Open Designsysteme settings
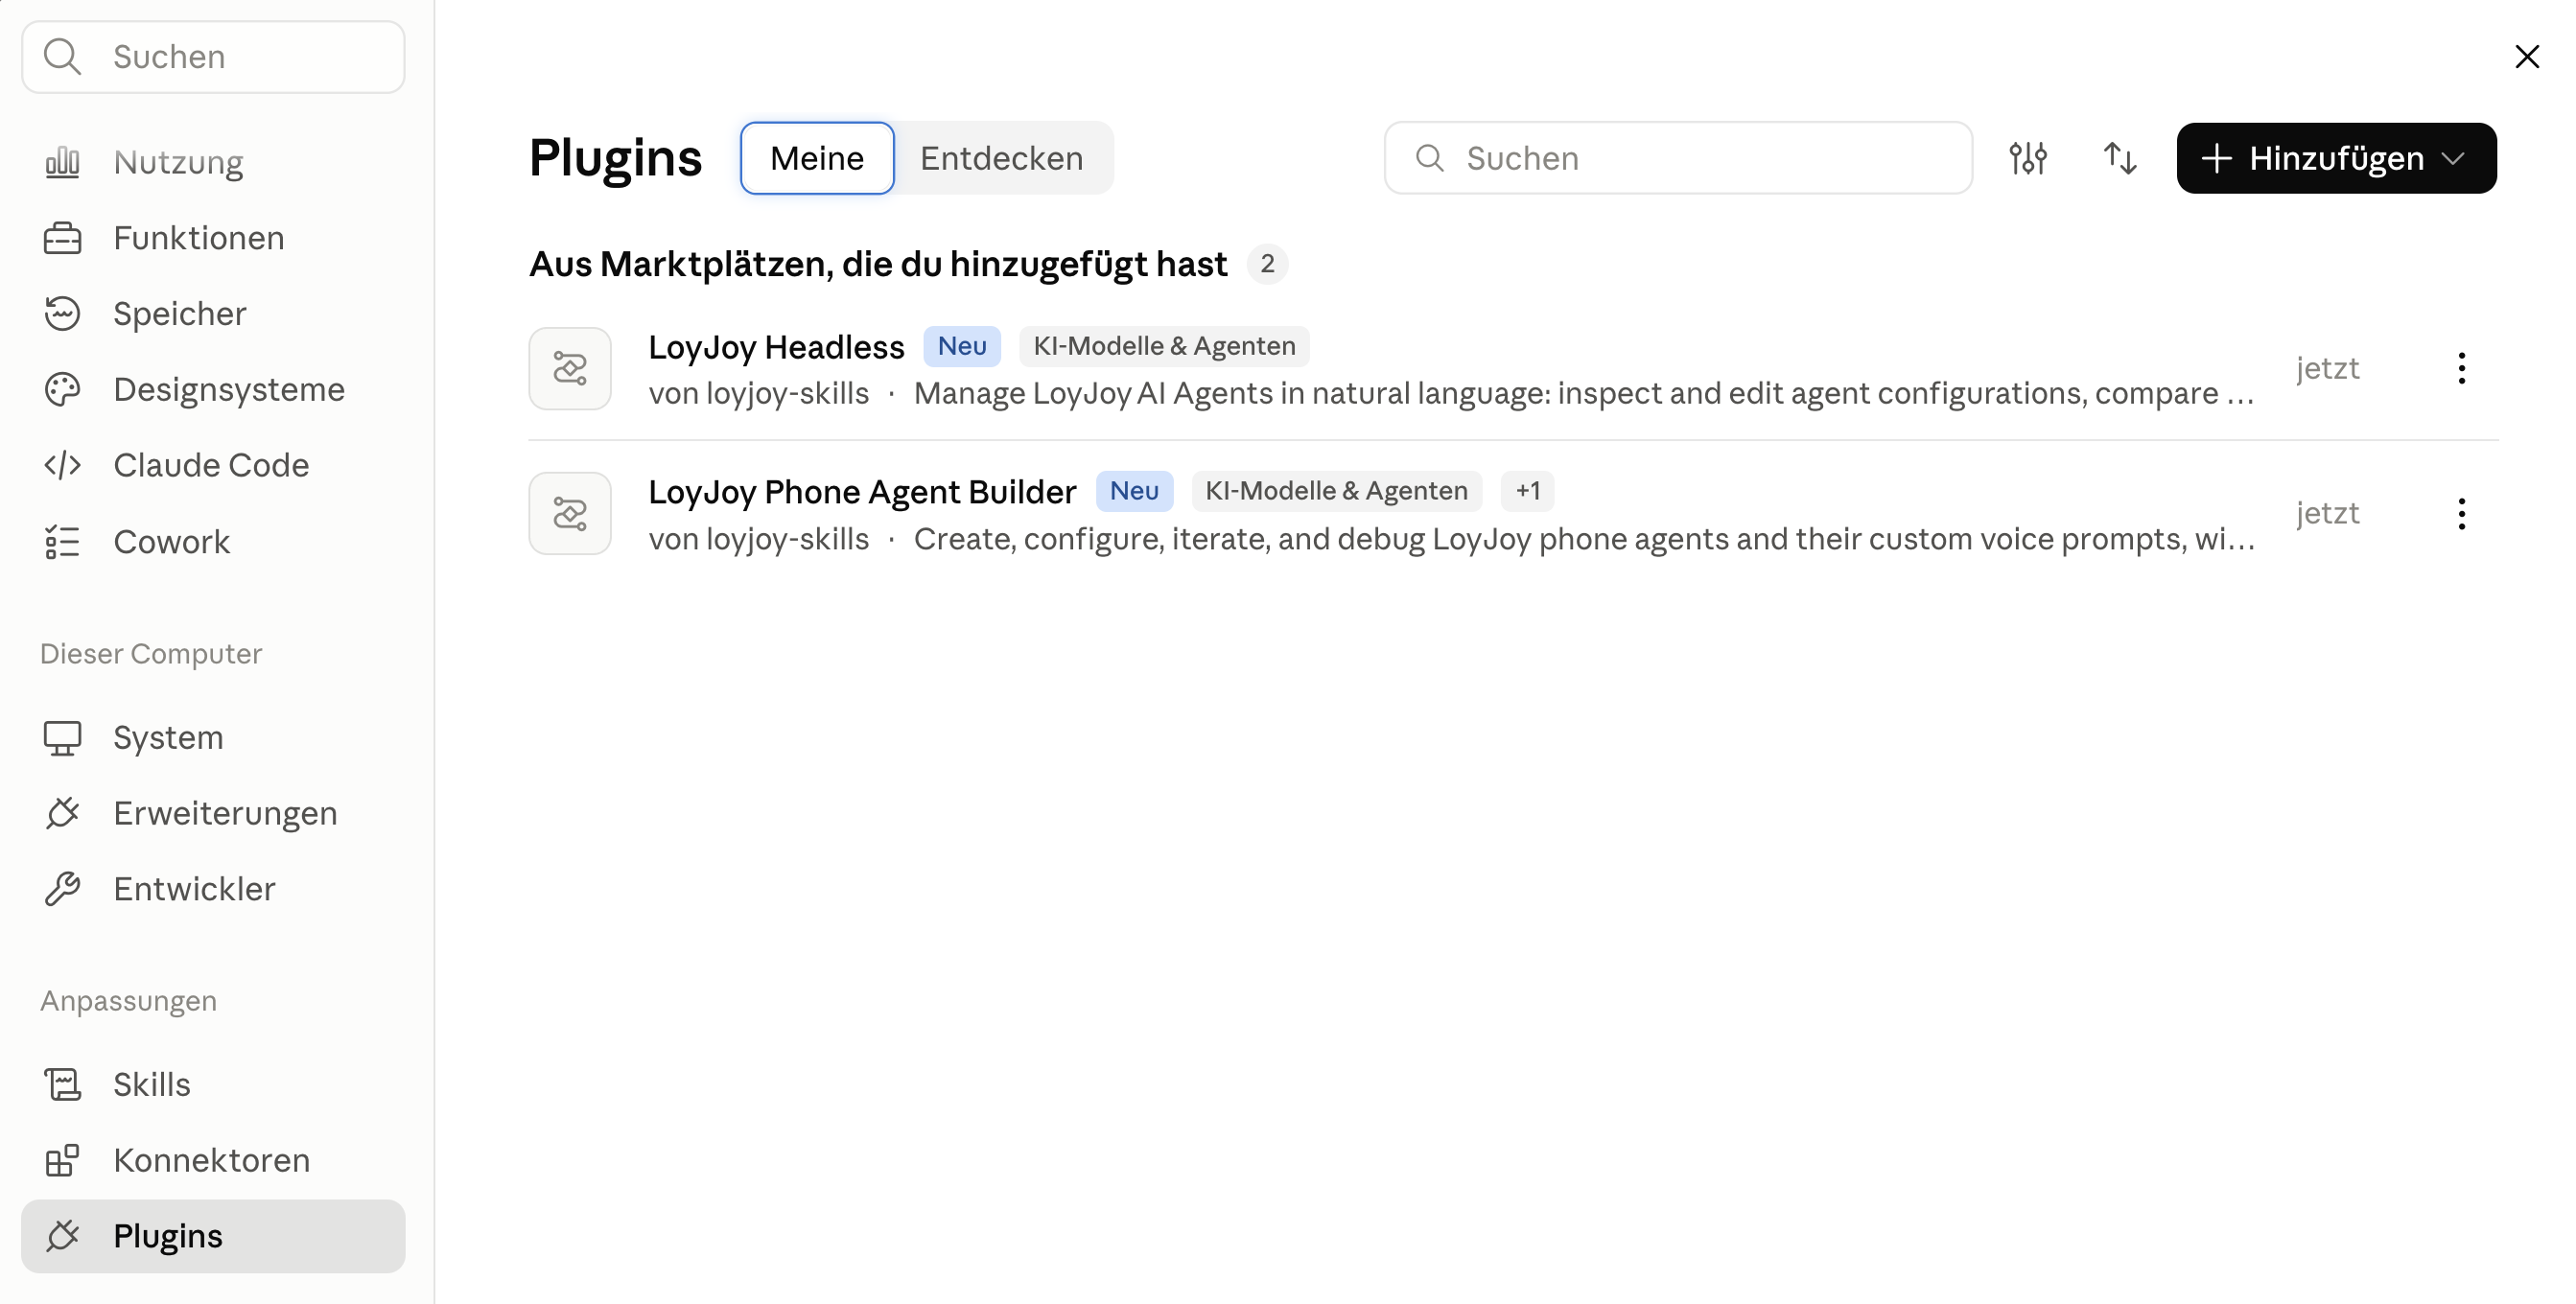The width and height of the screenshot is (2576, 1304). [x=213, y=389]
